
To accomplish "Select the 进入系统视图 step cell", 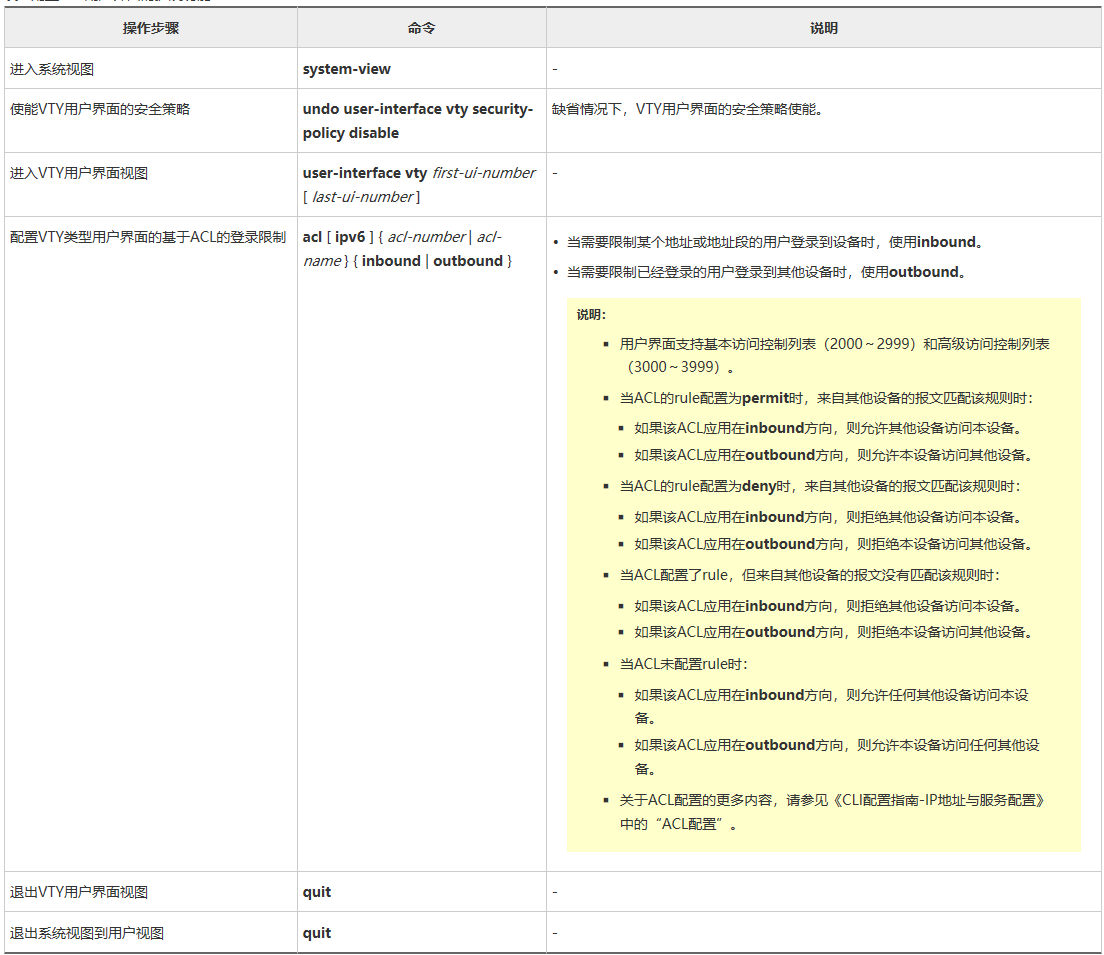I will pyautogui.click(x=52, y=69).
